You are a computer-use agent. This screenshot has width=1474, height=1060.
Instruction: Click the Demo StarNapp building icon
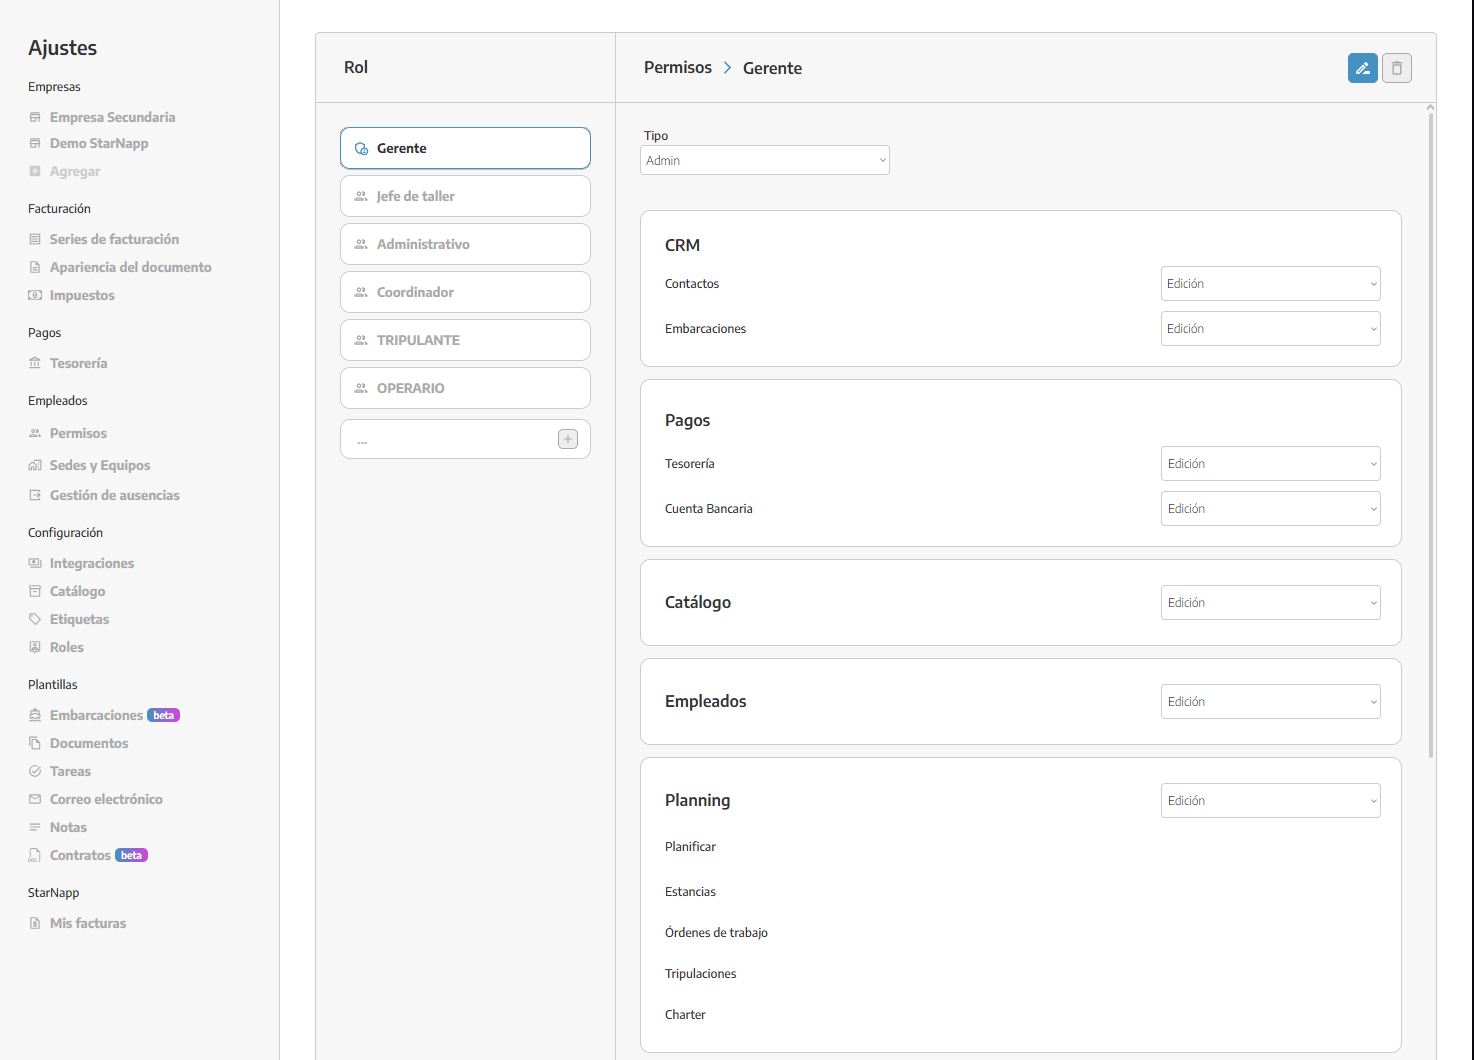[35, 143]
